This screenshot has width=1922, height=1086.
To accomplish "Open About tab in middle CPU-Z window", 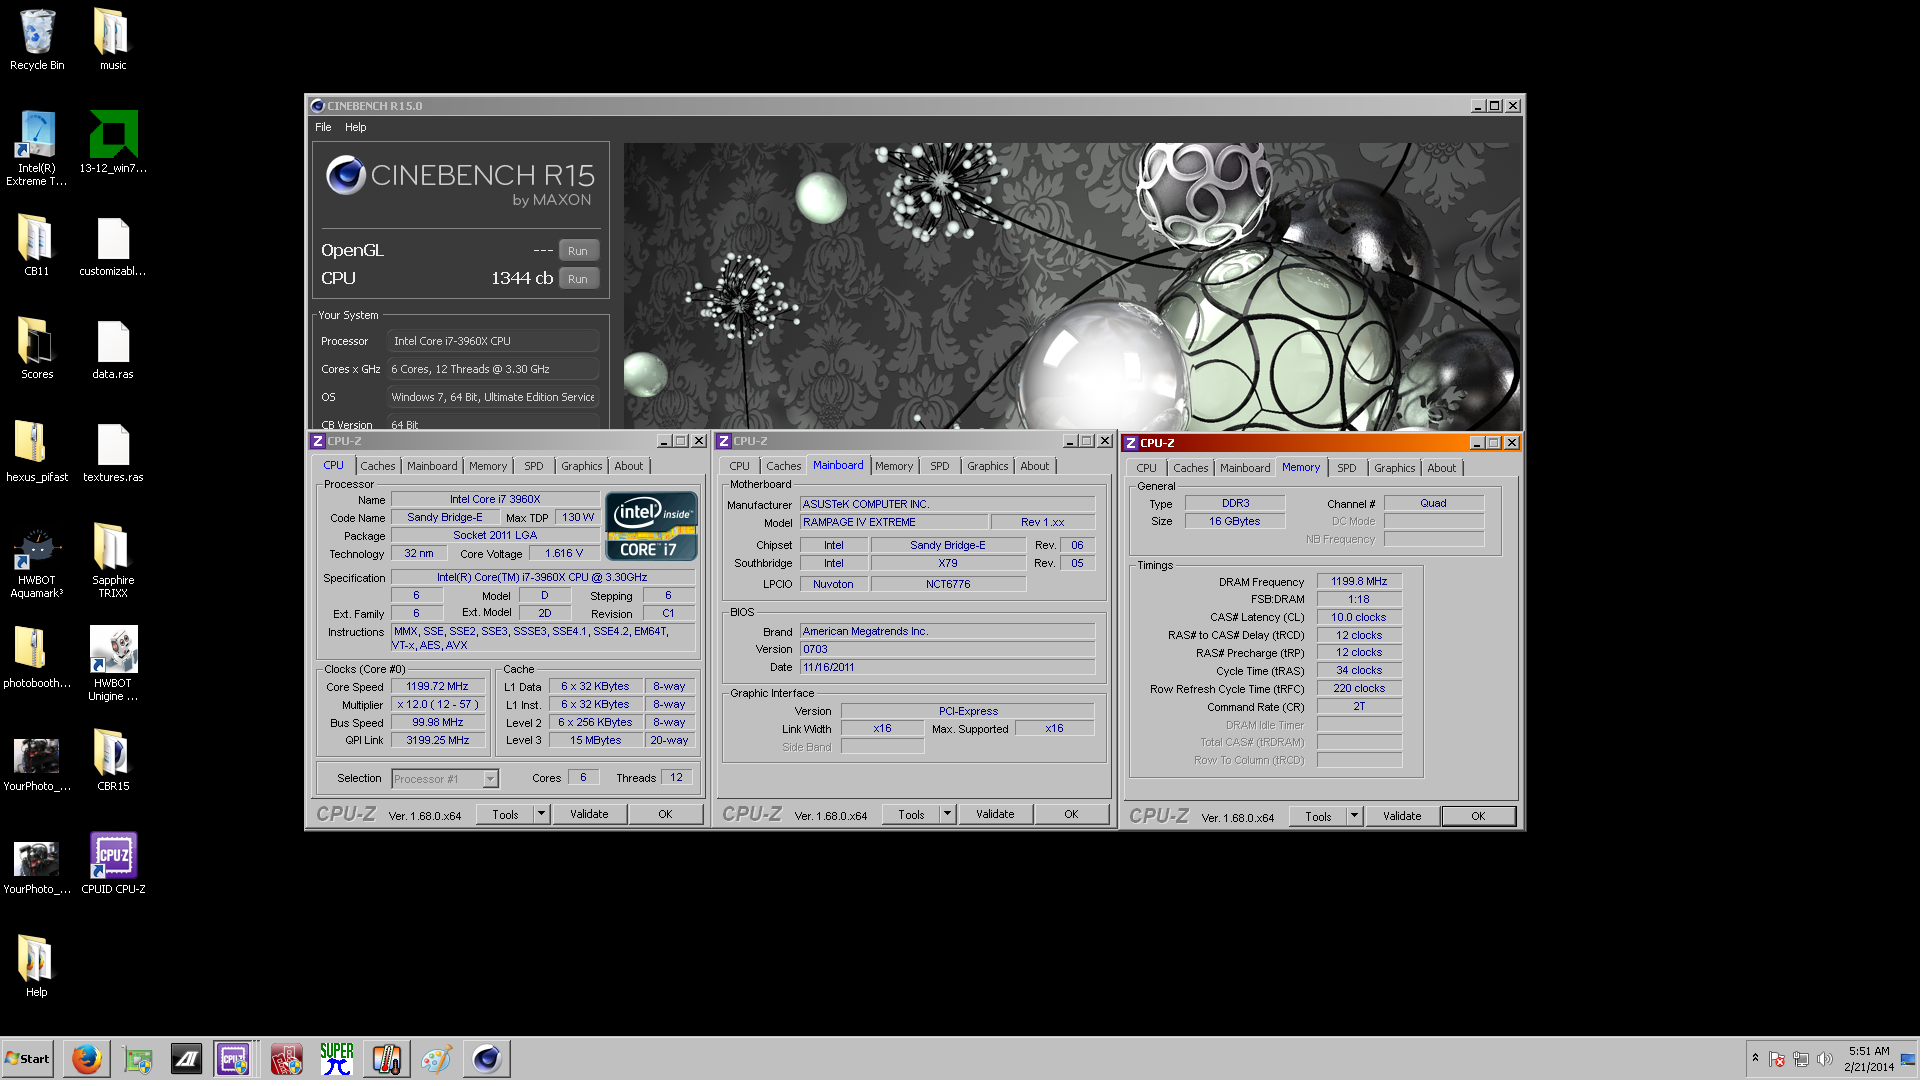I will tap(1035, 466).
